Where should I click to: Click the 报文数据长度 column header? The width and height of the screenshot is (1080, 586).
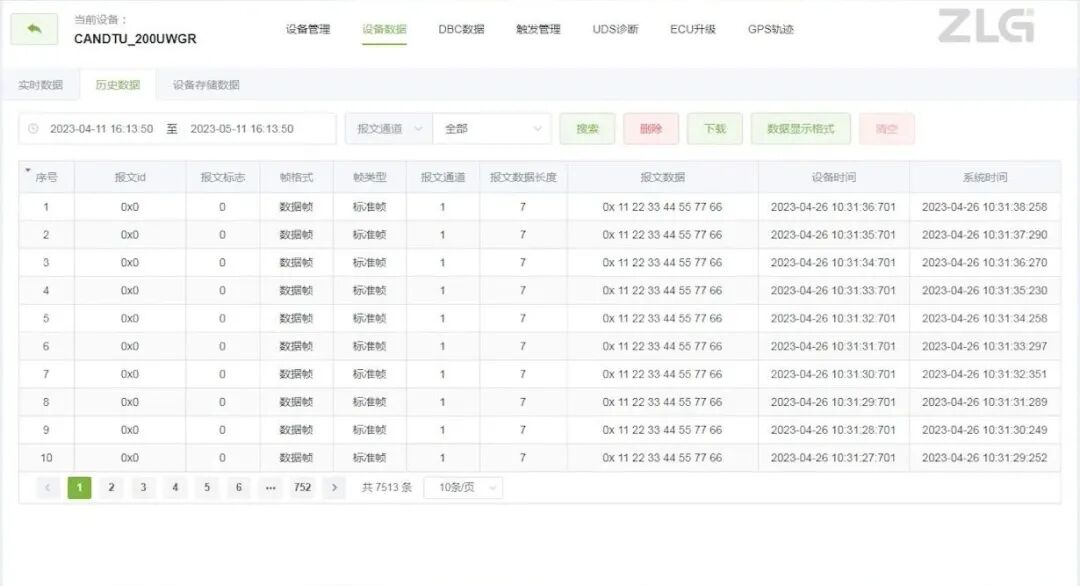pyautogui.click(x=523, y=177)
